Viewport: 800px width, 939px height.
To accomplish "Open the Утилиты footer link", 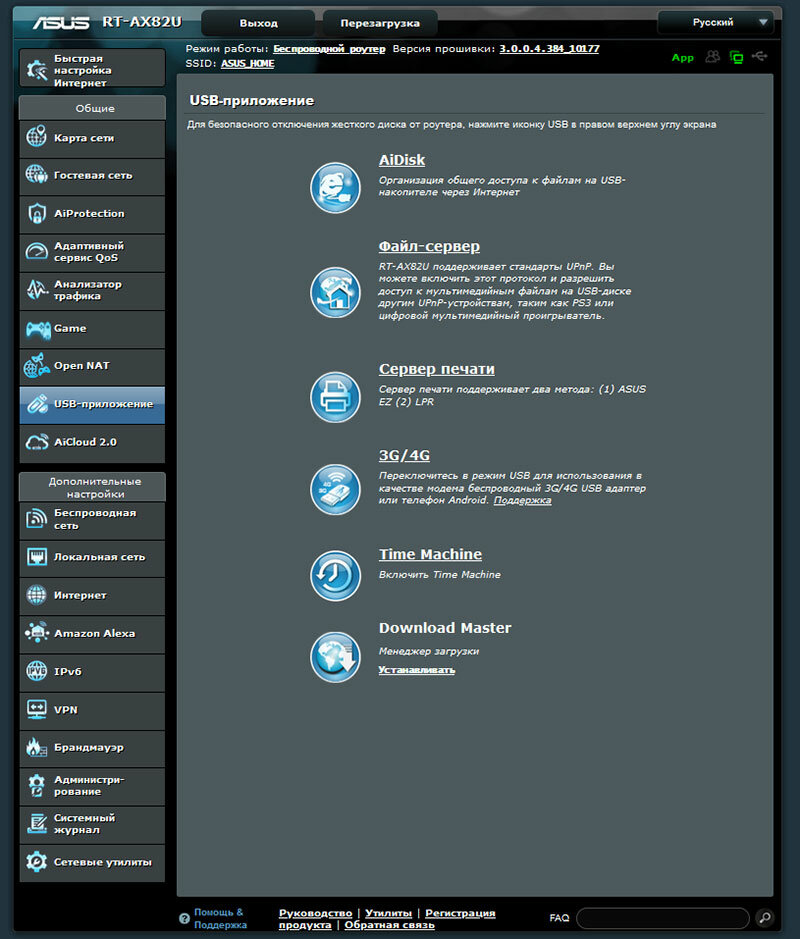I will click(x=389, y=913).
